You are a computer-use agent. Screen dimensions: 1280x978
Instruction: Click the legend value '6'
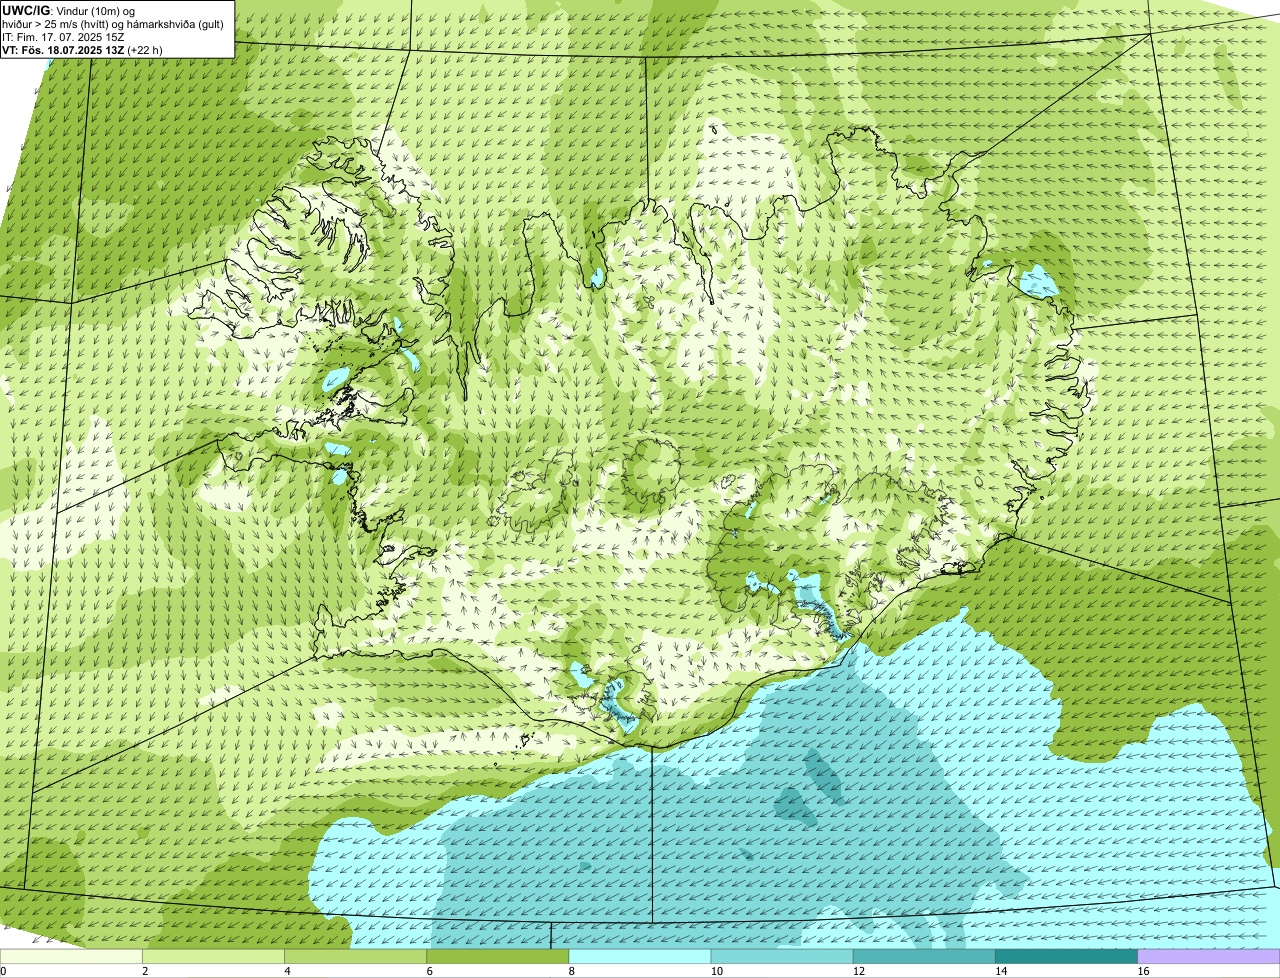[x=429, y=971]
